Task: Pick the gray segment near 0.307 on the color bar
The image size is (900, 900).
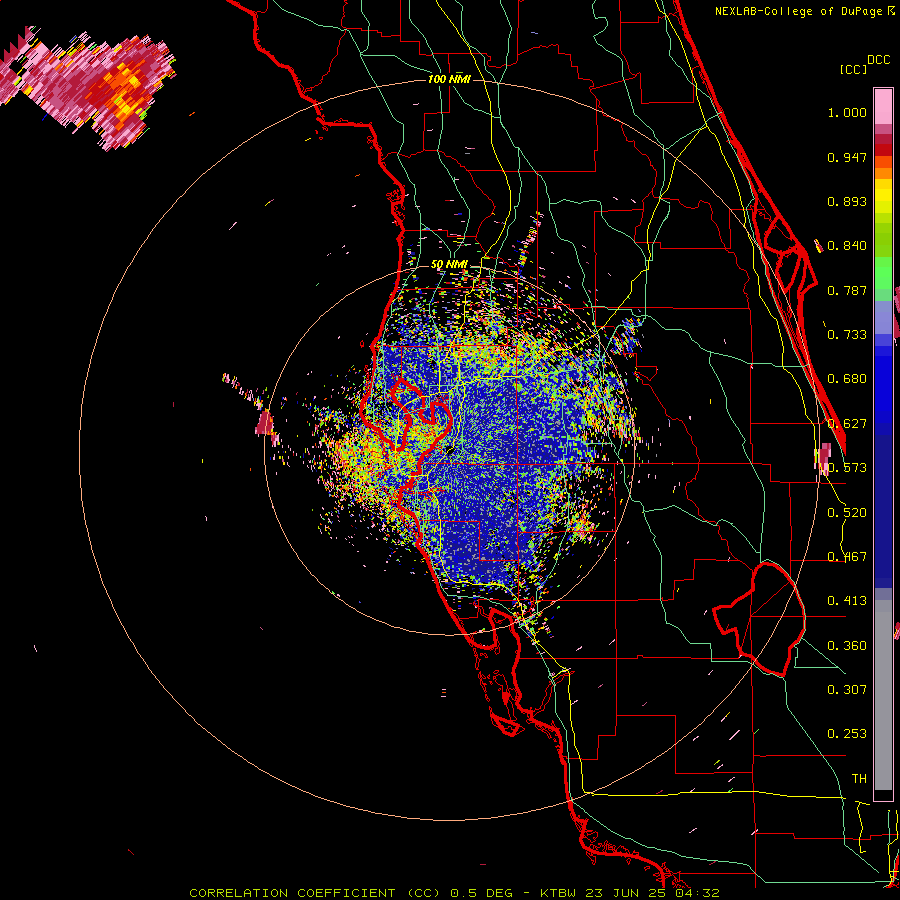Action: pos(883,695)
